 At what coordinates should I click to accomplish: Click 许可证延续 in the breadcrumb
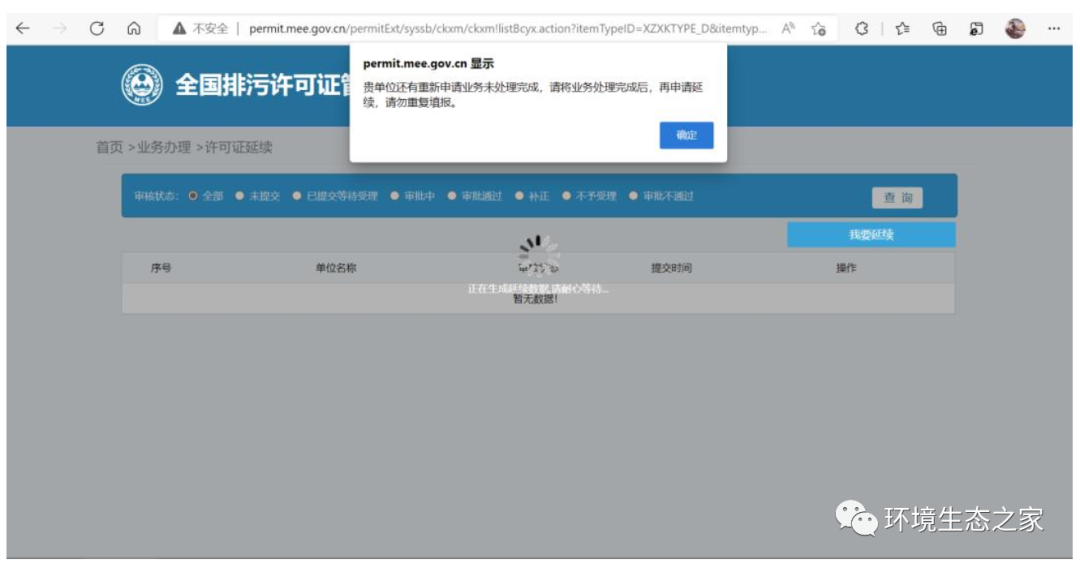pyautogui.click(x=238, y=147)
